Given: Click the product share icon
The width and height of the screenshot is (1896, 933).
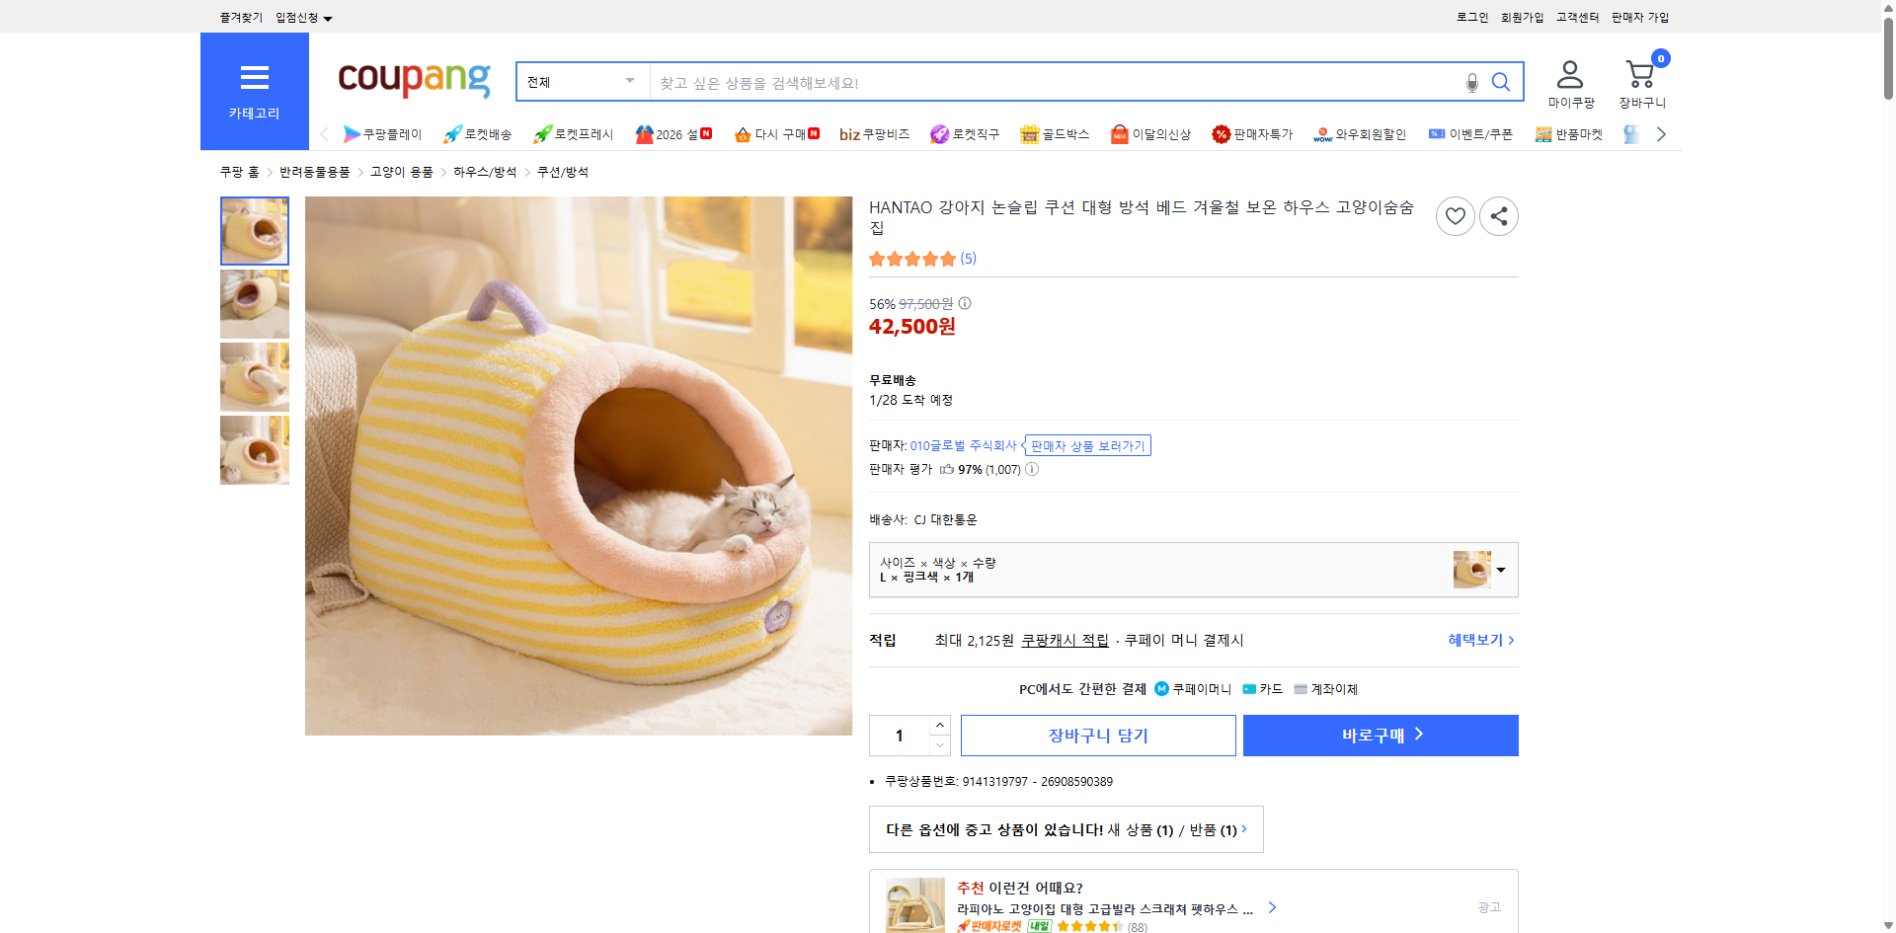Looking at the screenshot, I should [1499, 216].
